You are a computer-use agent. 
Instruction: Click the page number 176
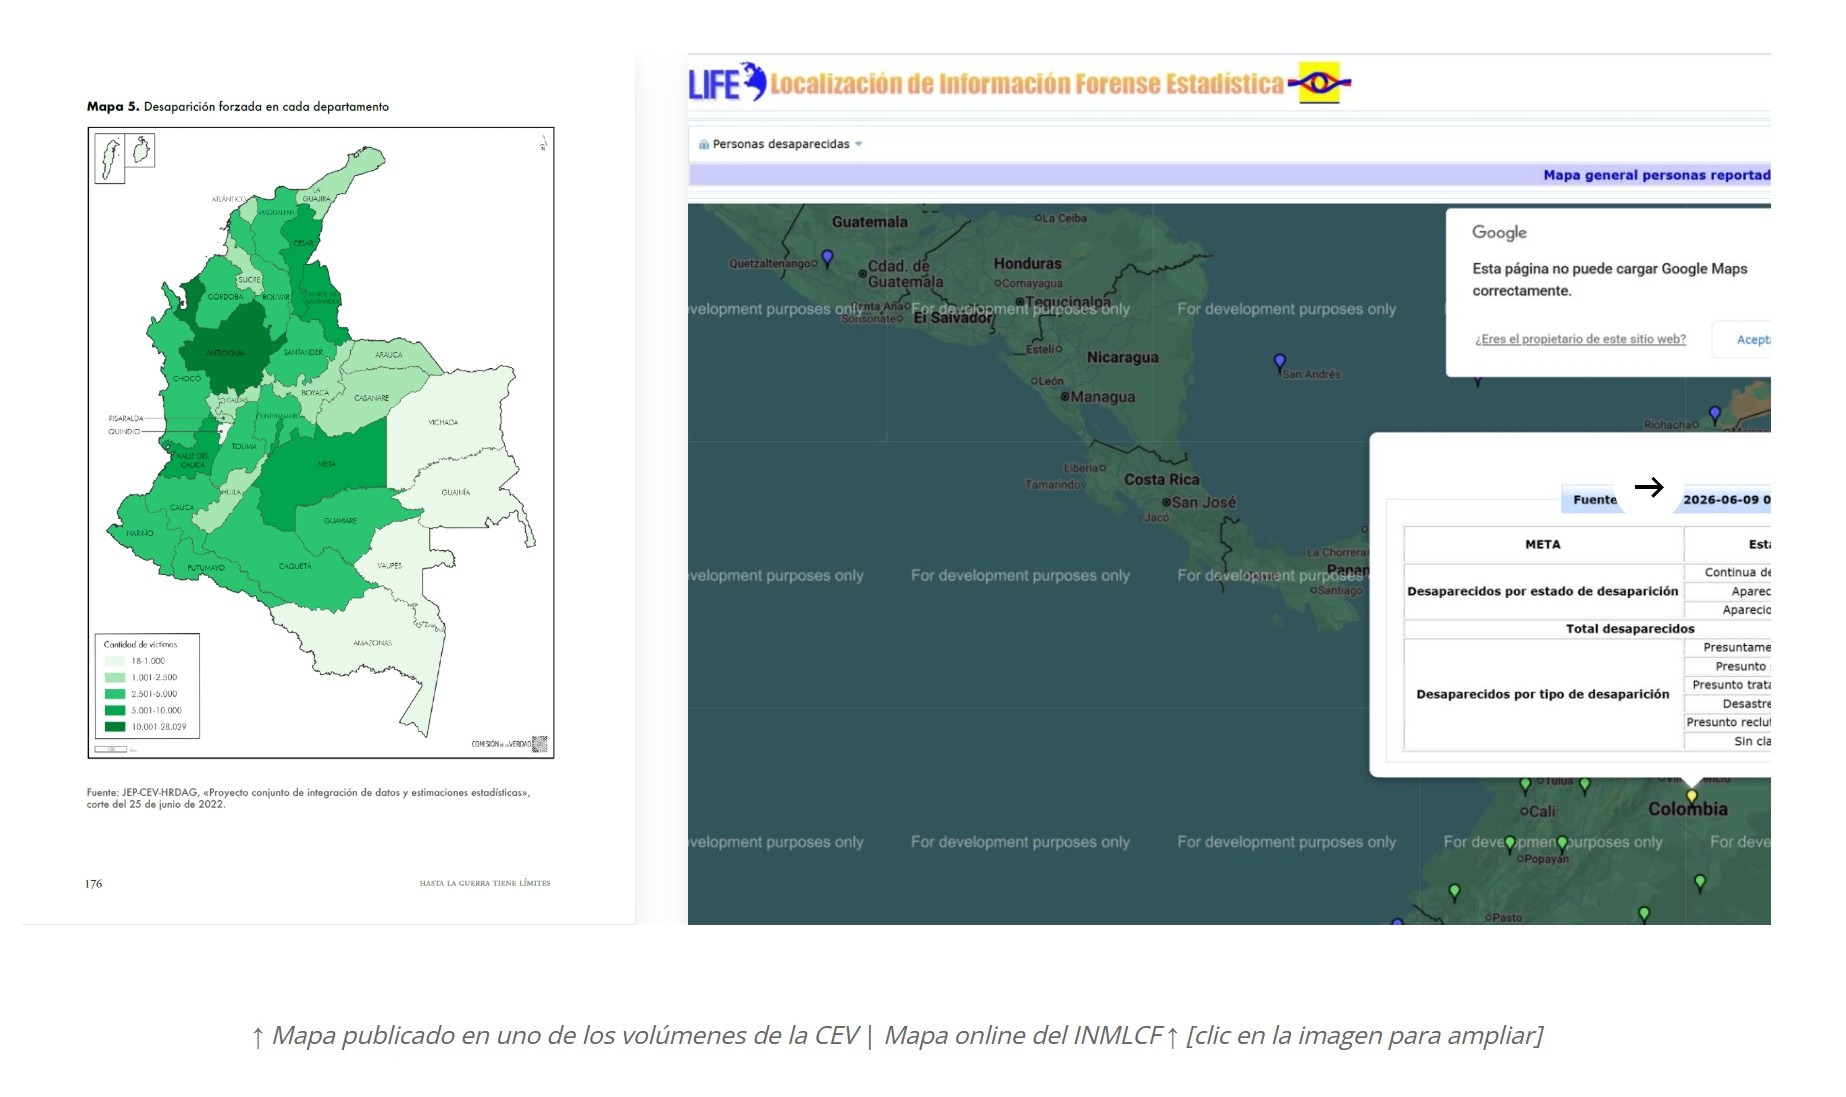(x=93, y=883)
